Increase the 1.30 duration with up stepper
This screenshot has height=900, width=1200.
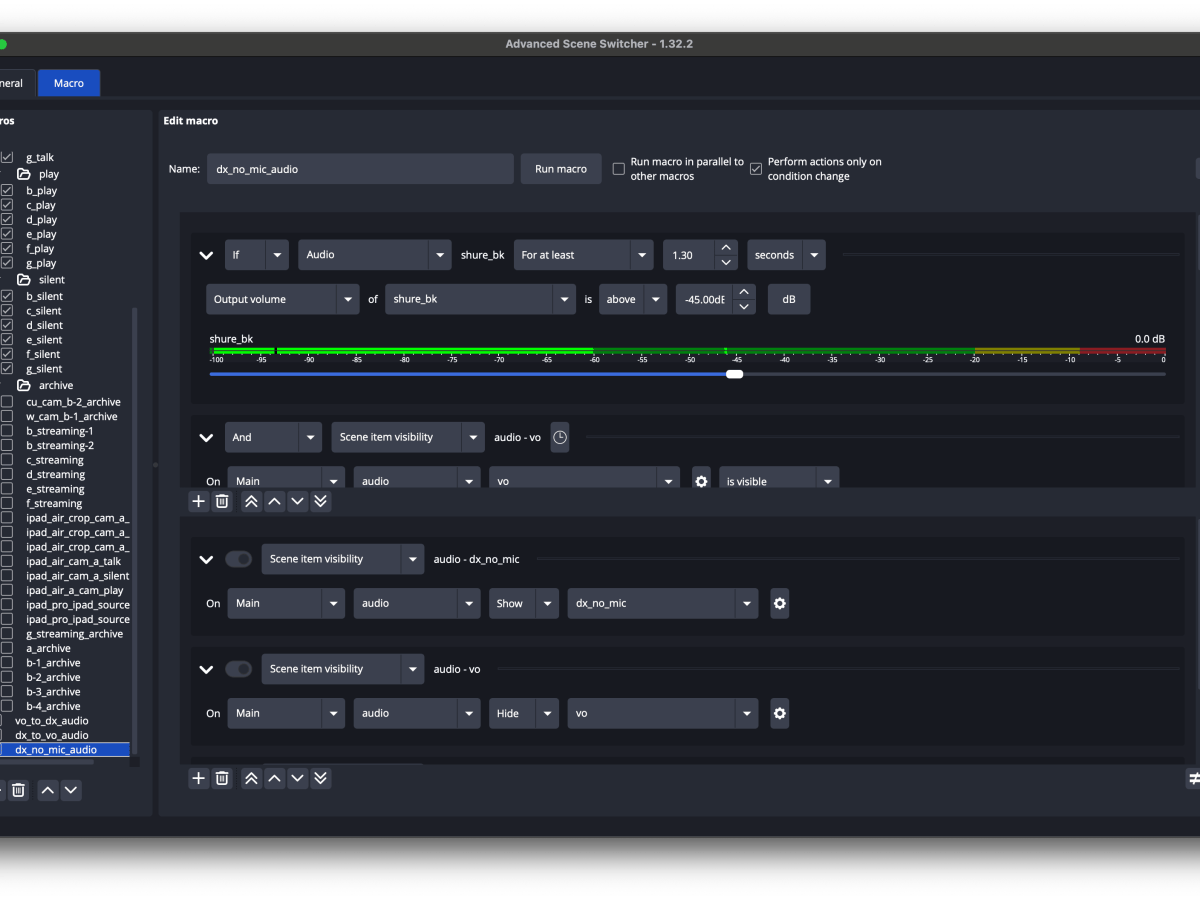pos(727,248)
